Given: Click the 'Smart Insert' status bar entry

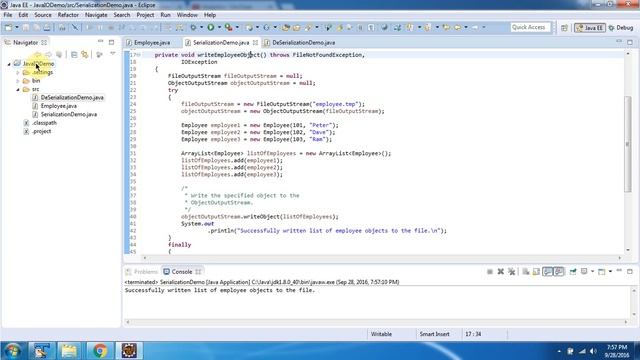Looking at the screenshot, I should coord(434,334).
